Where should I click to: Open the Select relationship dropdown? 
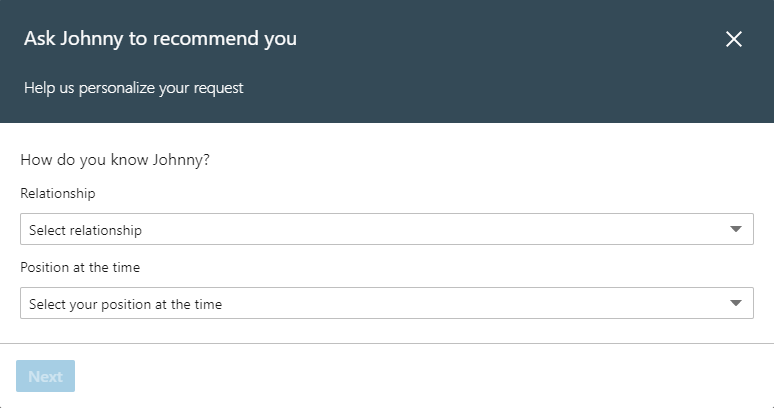[x=386, y=230]
